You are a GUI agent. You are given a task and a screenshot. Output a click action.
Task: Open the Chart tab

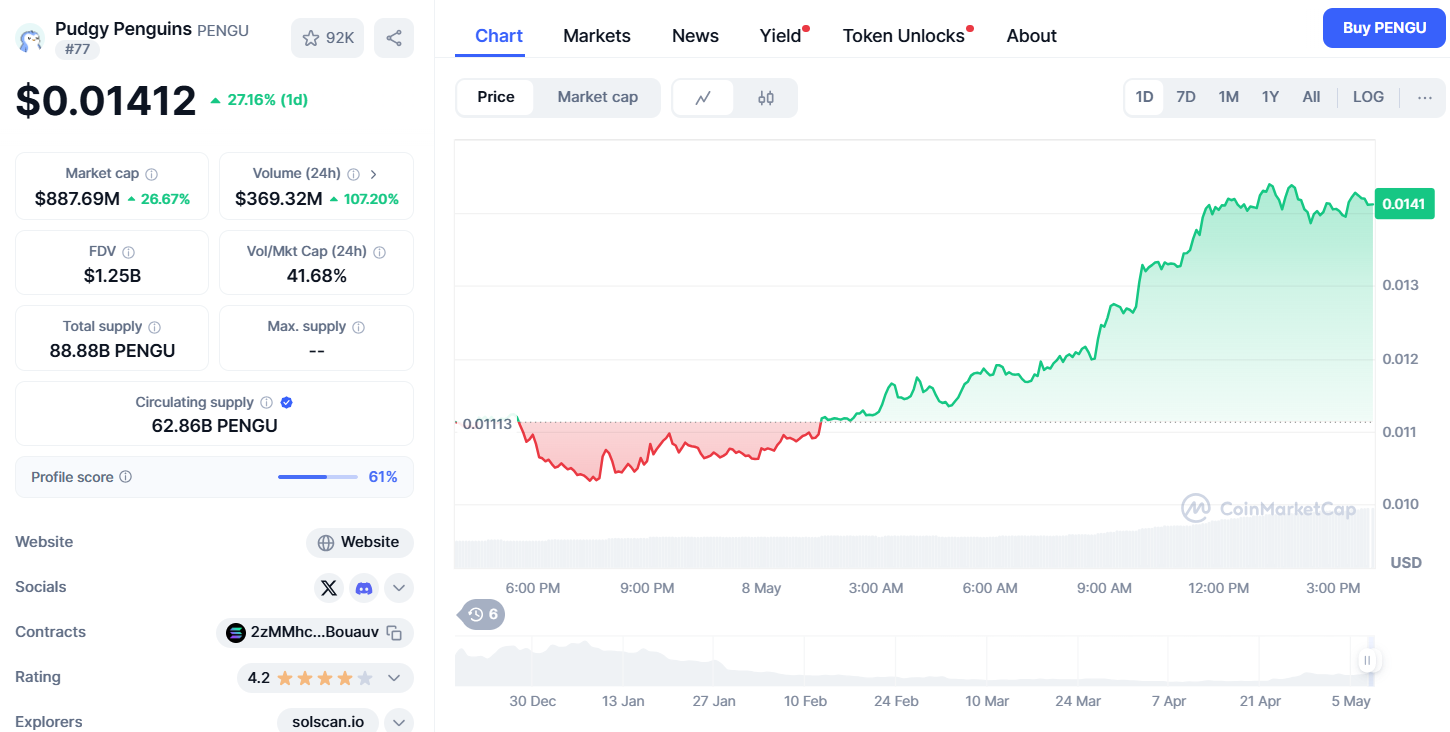(x=499, y=36)
